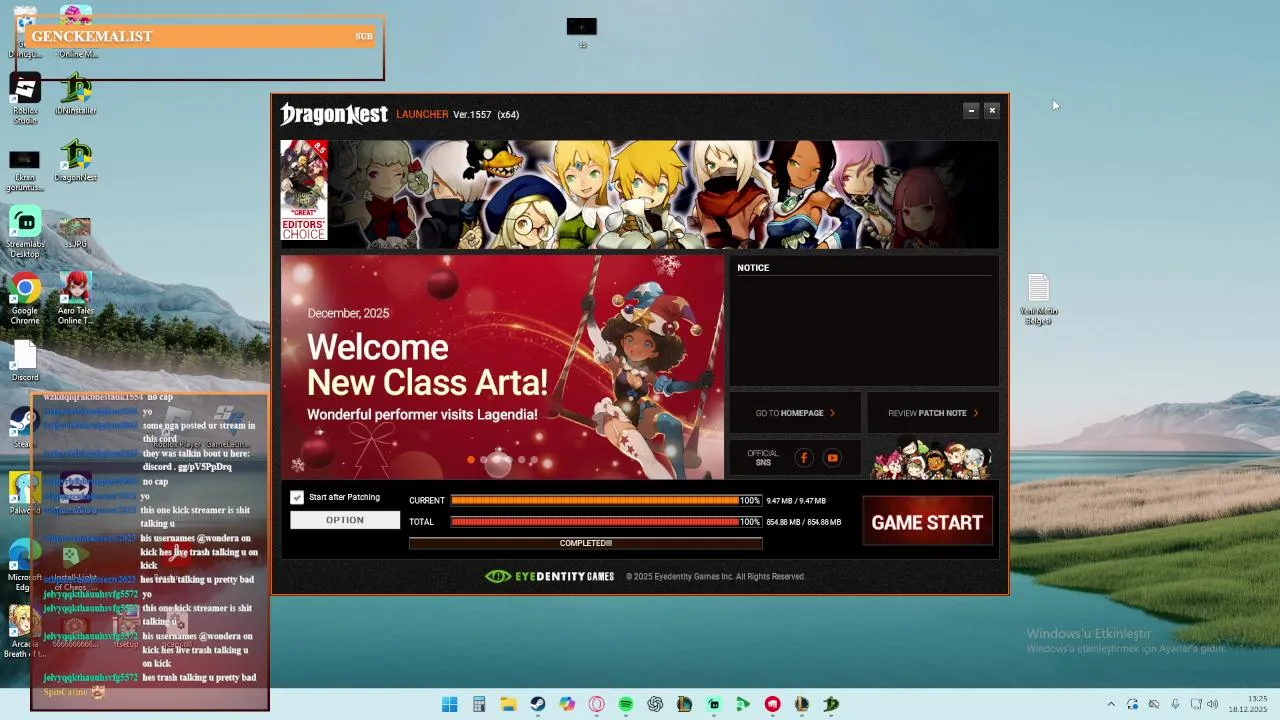The height and width of the screenshot is (720, 1280).
Task: Open the Aero Tales Online T... shortcut
Action: point(75,300)
